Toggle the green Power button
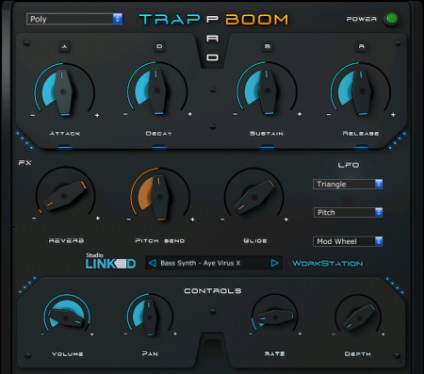424x374 pixels. [391, 19]
